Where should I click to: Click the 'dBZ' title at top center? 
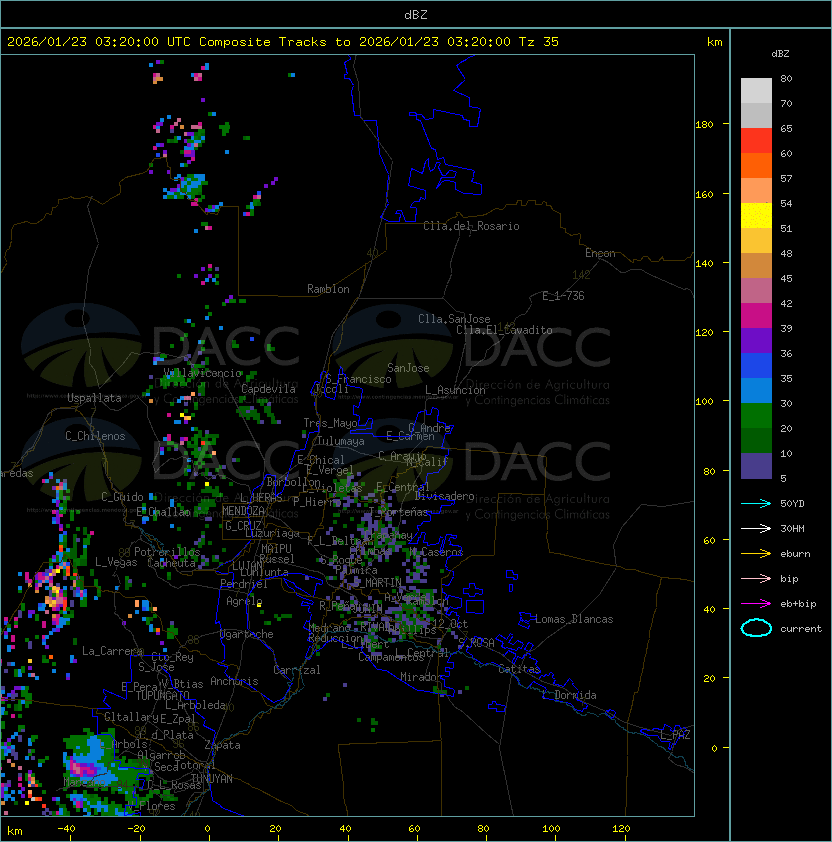(x=416, y=14)
